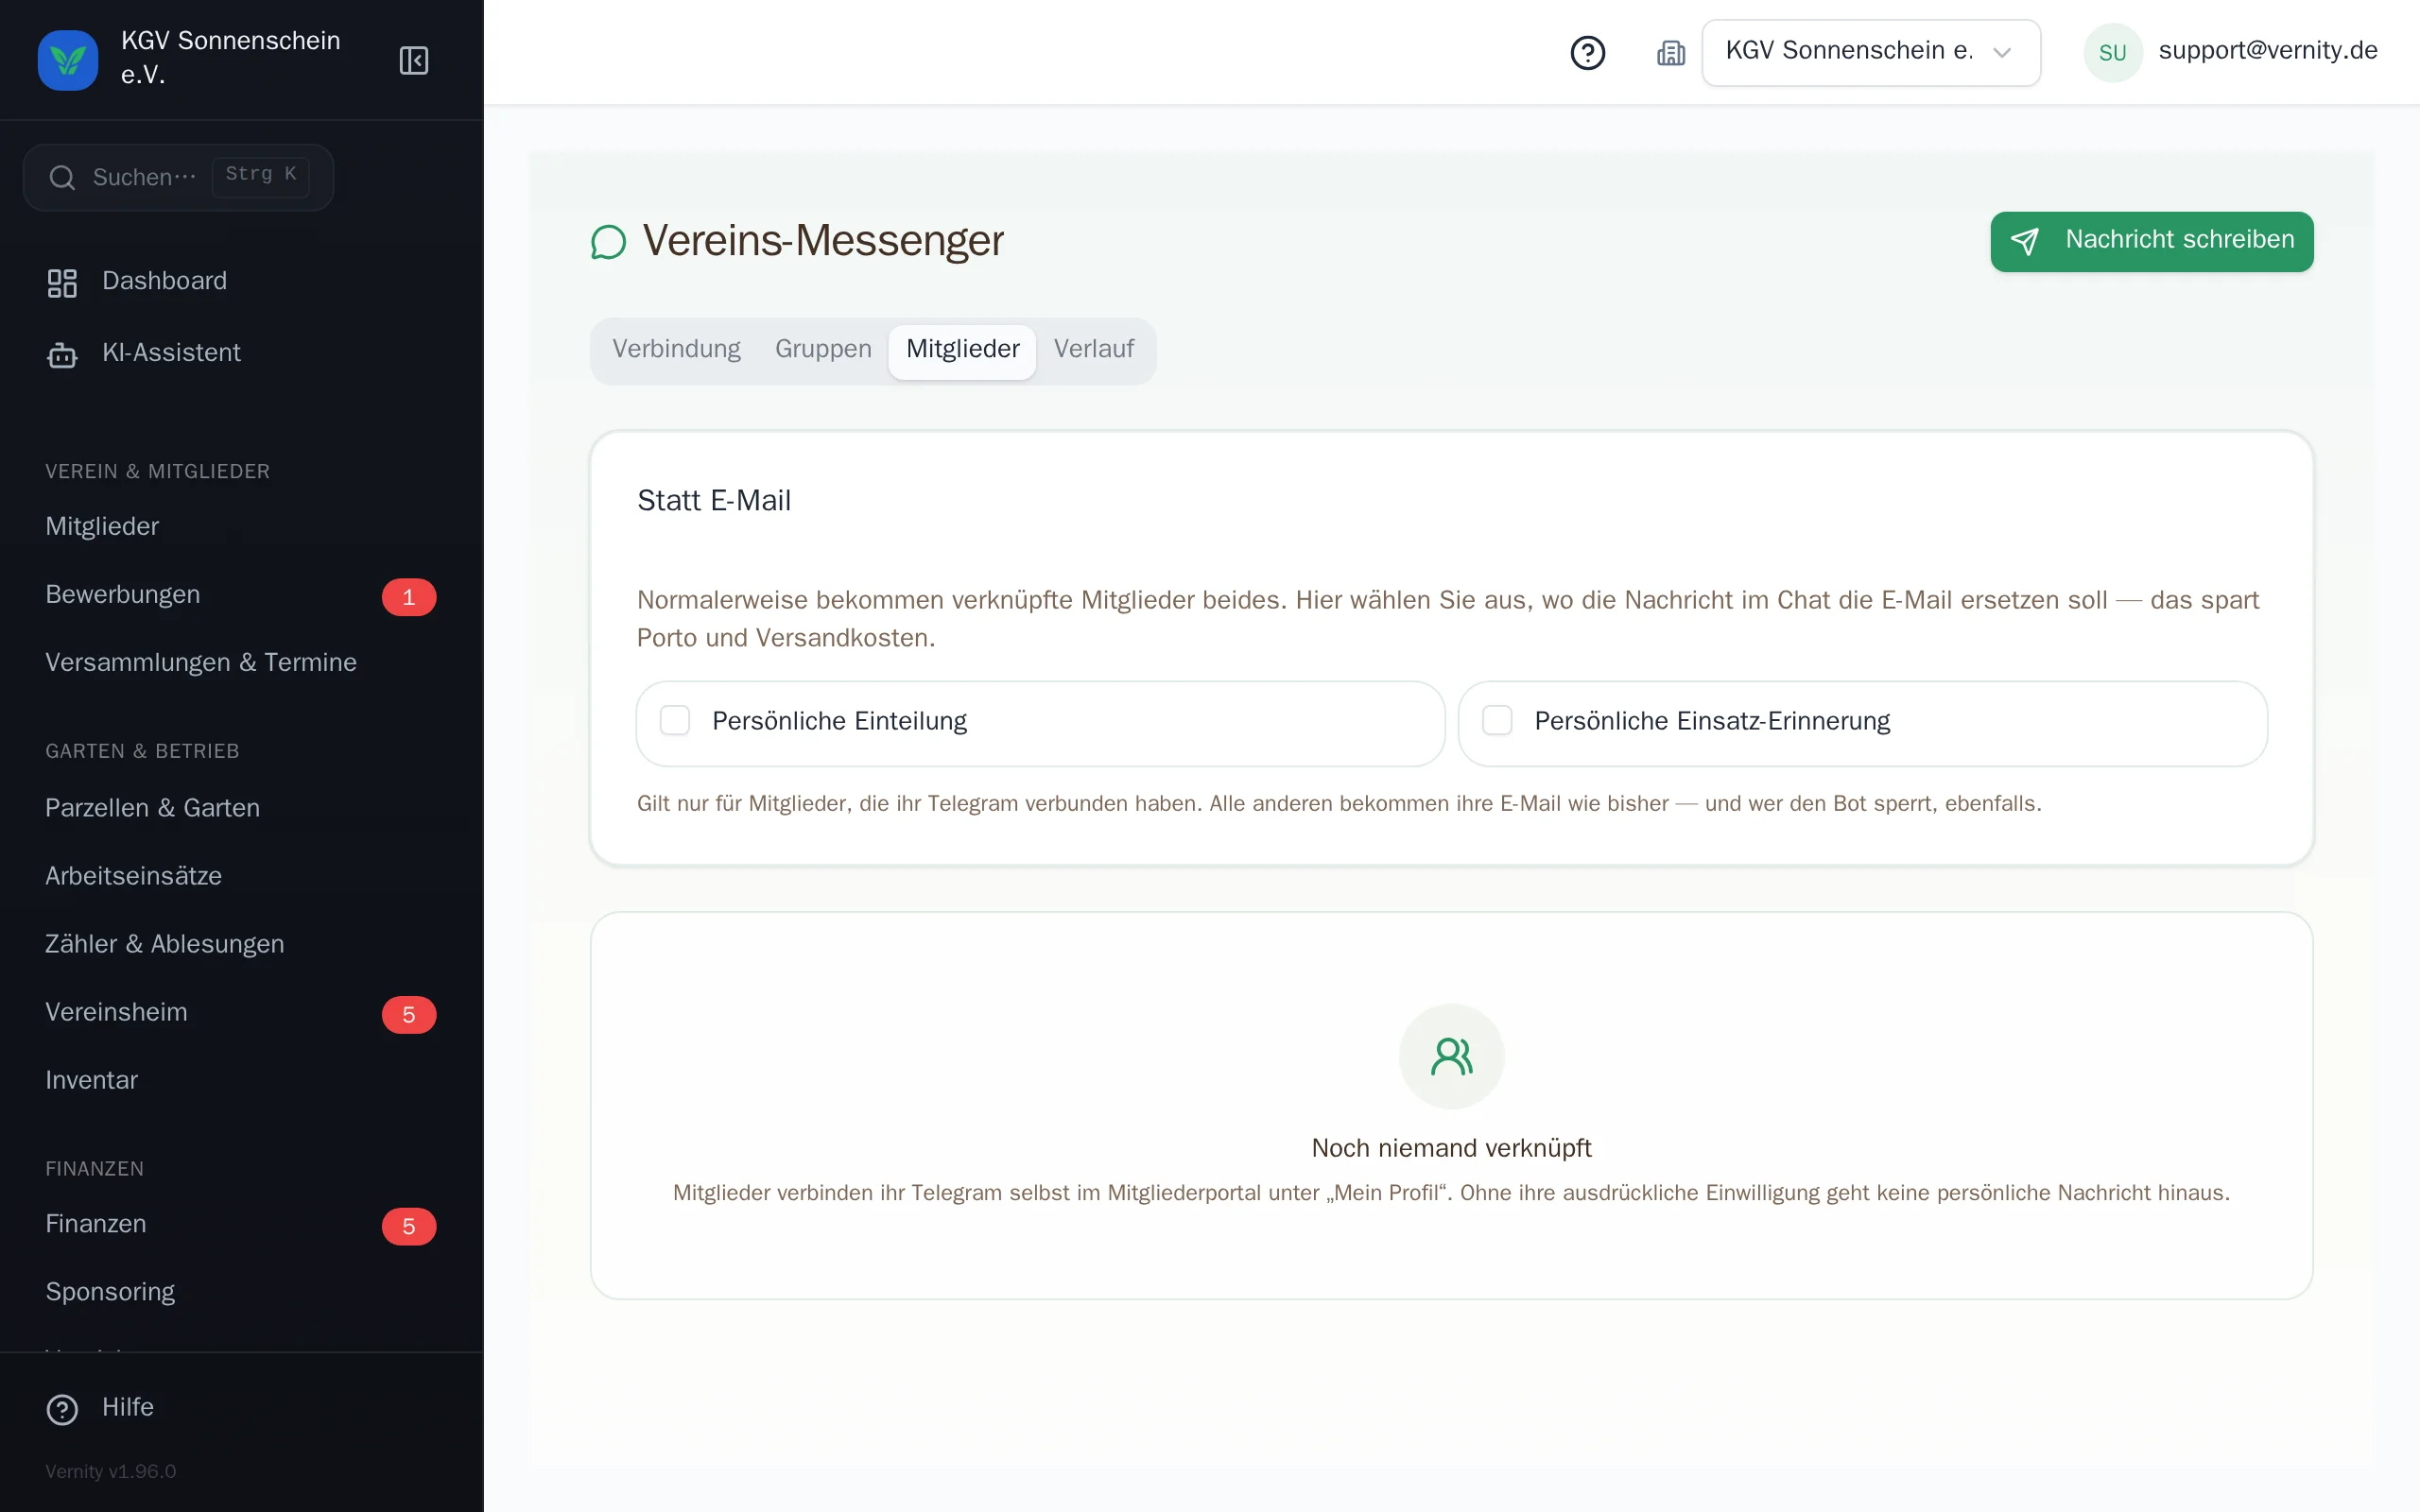This screenshot has width=2420, height=1512.
Task: Click the KI-Assistent robot icon
Action: [x=62, y=354]
